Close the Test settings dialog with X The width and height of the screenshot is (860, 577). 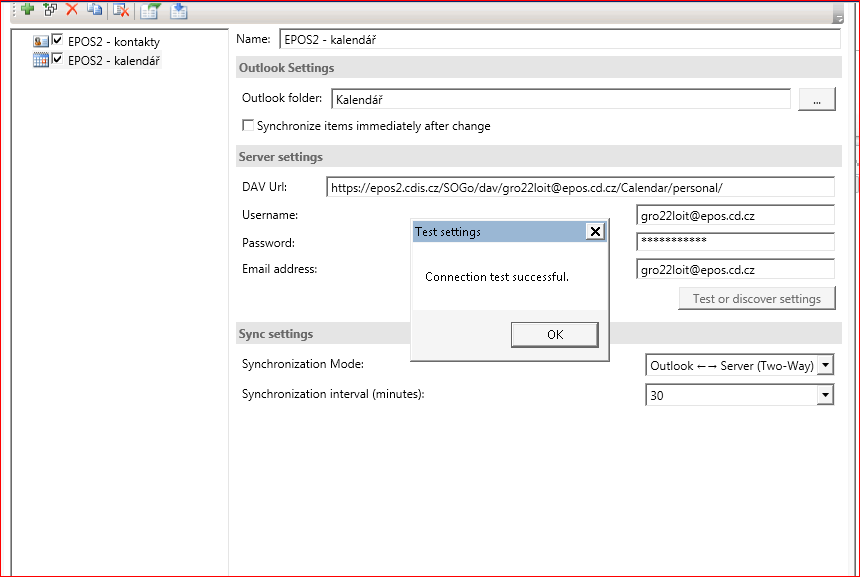[595, 231]
